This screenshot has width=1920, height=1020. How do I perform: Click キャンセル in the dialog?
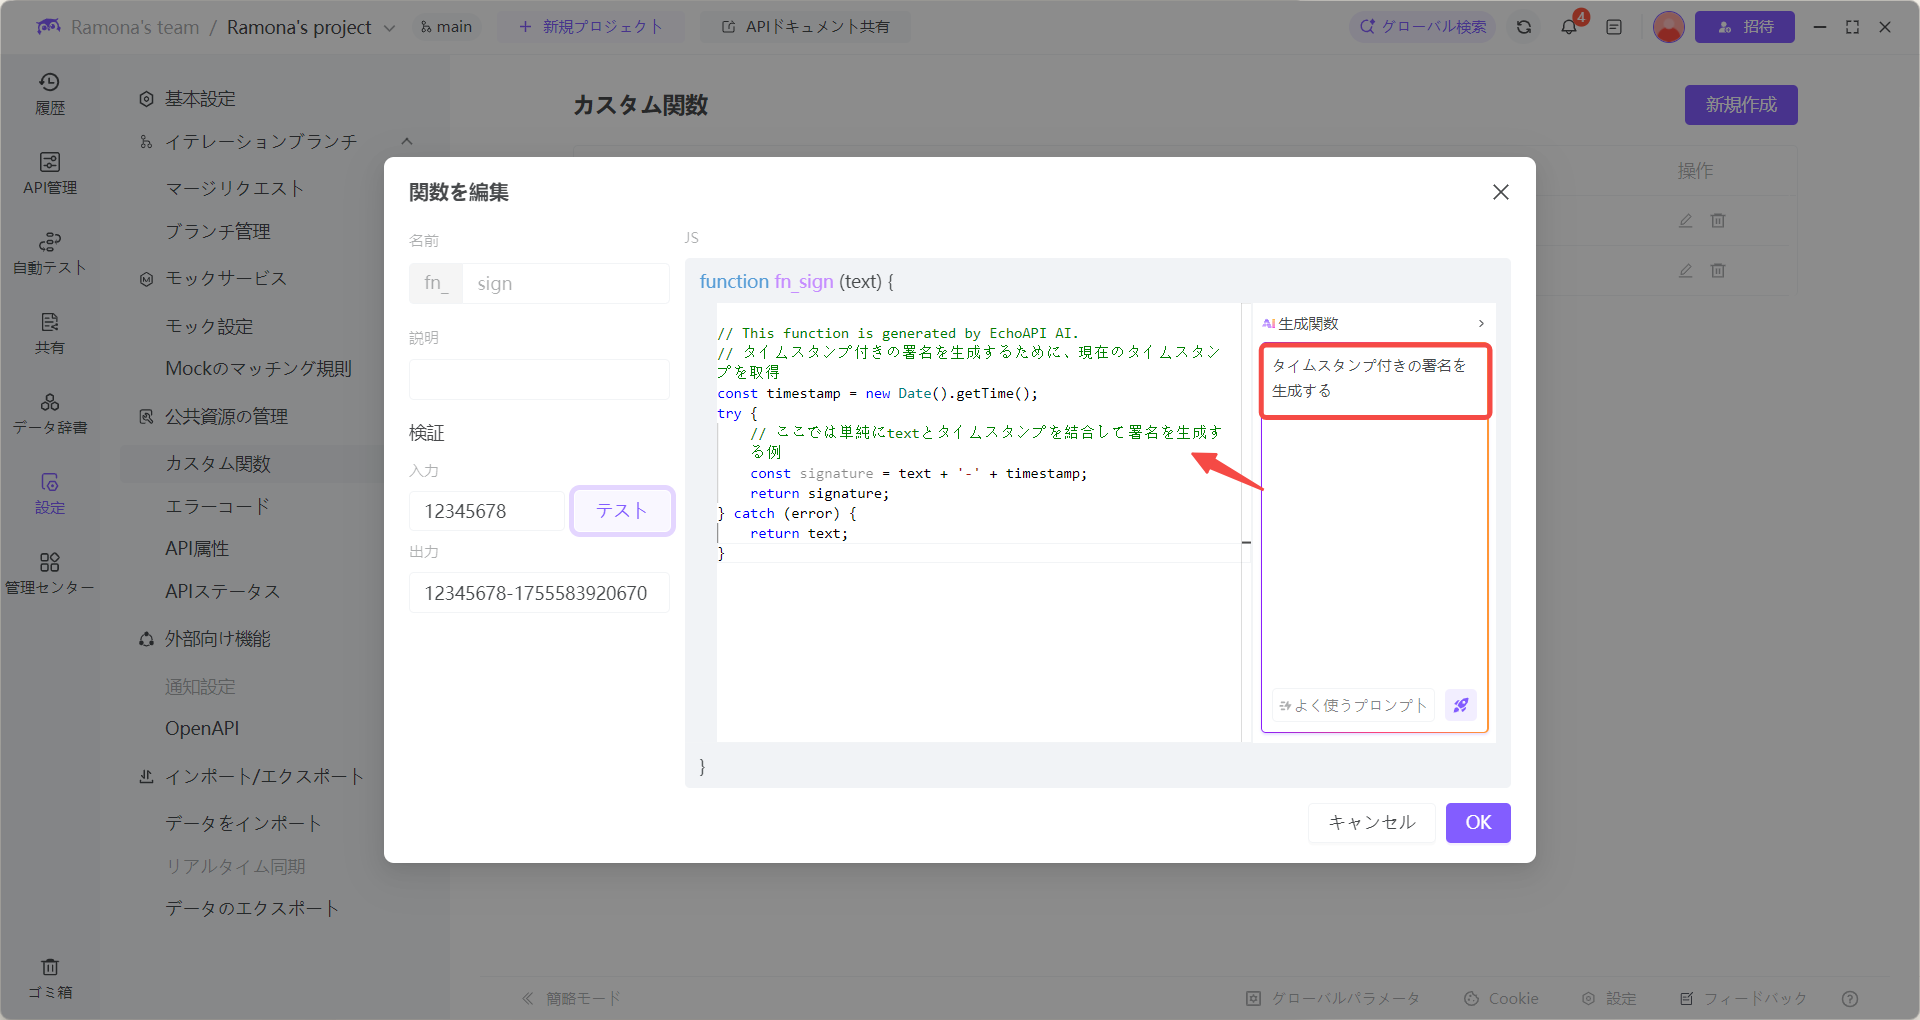(1372, 823)
